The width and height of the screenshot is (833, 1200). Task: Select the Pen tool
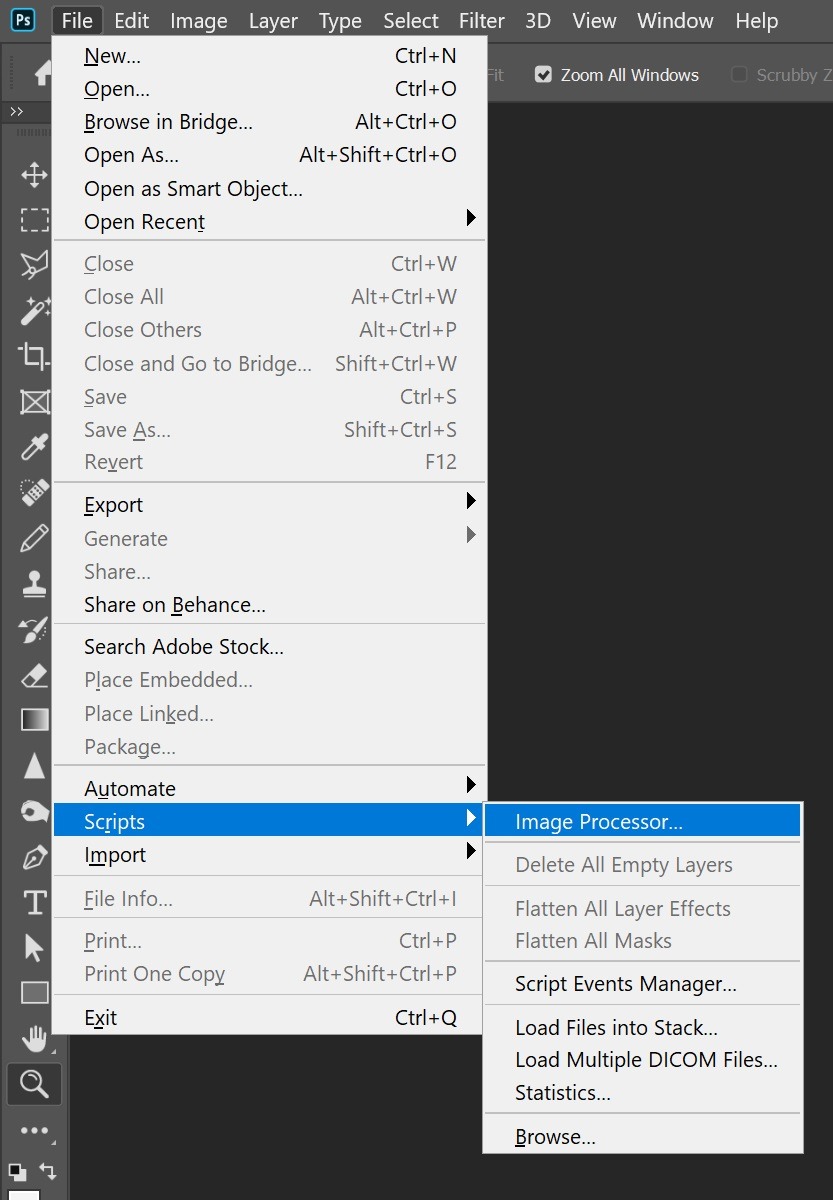(x=34, y=857)
